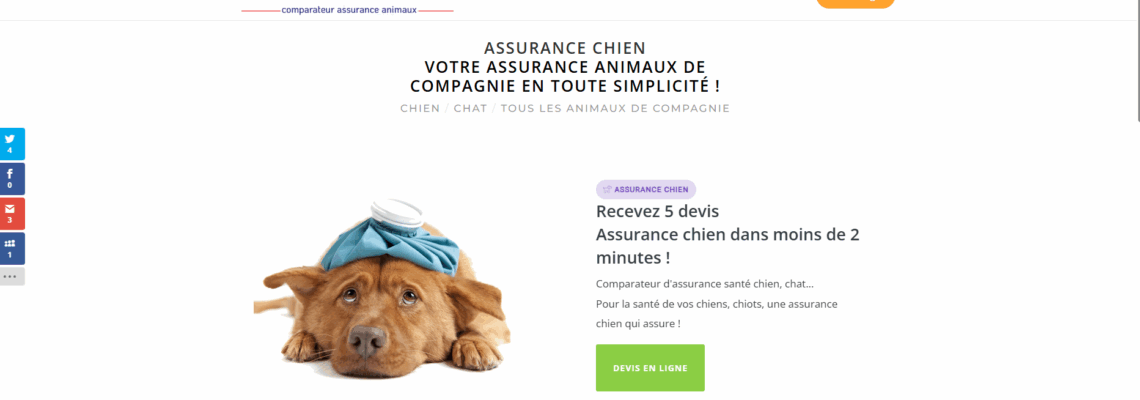Image resolution: width=1140 pixels, height=400 pixels.
Task: Open the CHAT breadcrumb link
Action: coord(470,108)
